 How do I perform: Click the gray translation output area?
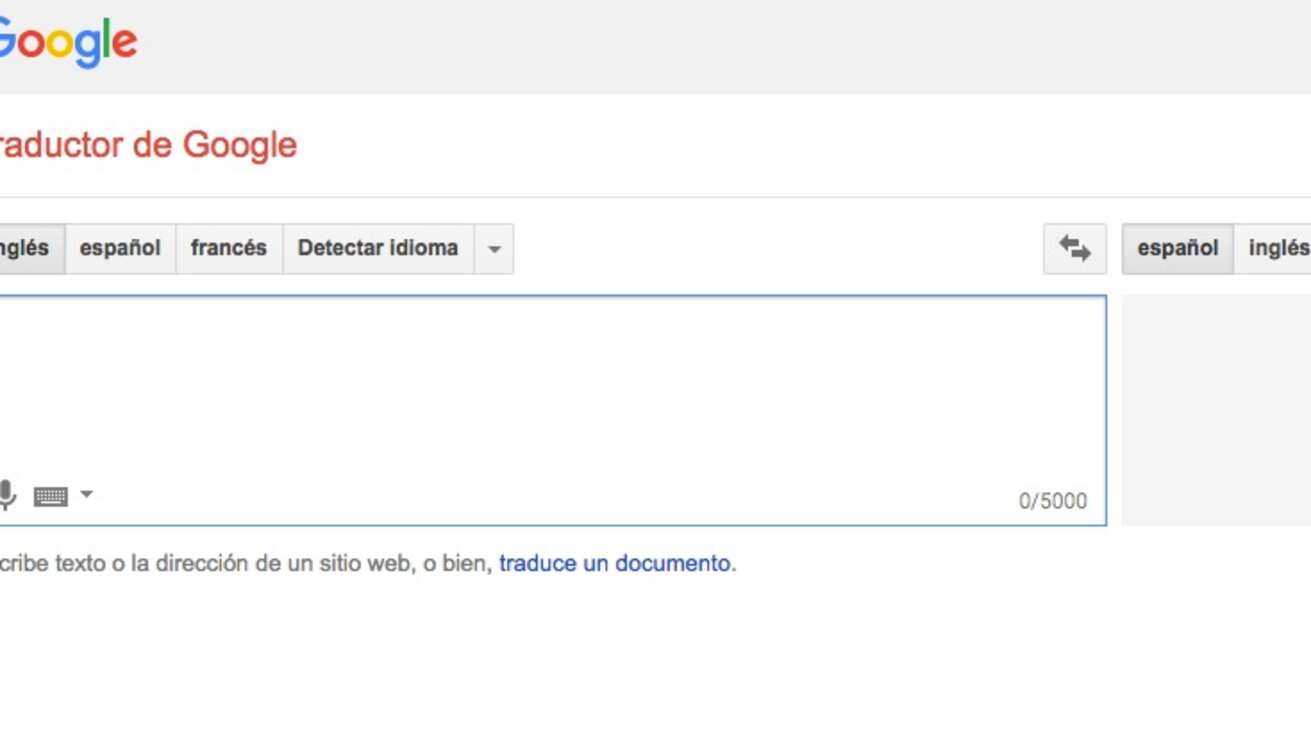[1215, 410]
